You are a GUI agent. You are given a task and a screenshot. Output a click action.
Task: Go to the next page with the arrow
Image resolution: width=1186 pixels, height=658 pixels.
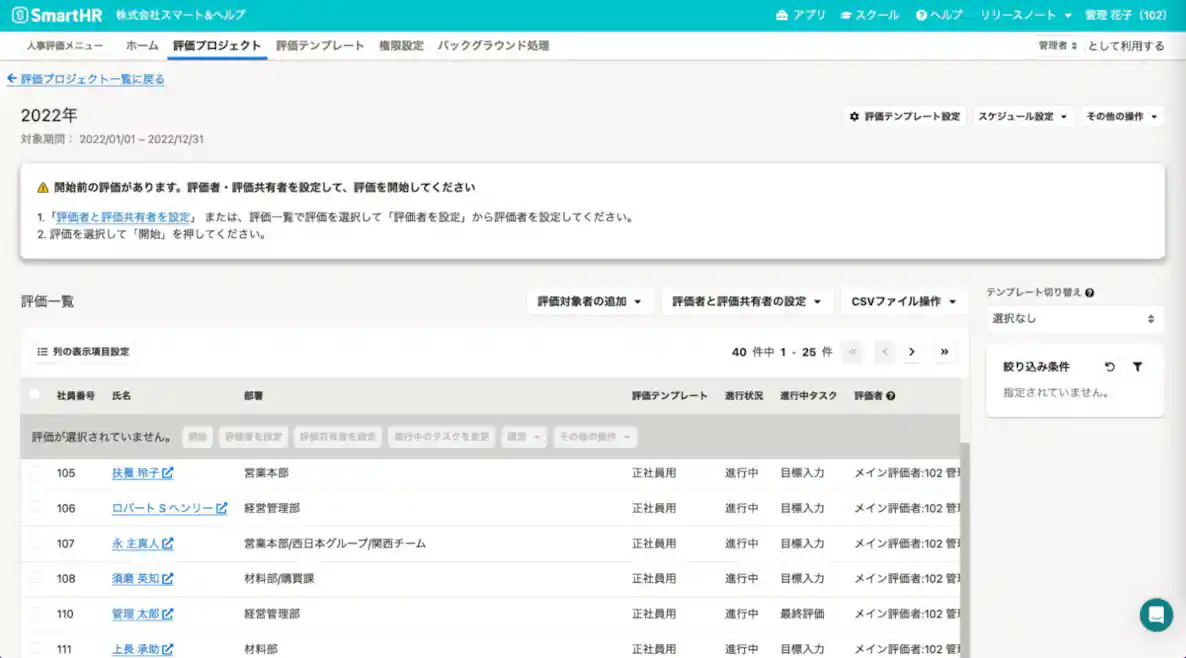[x=911, y=352]
